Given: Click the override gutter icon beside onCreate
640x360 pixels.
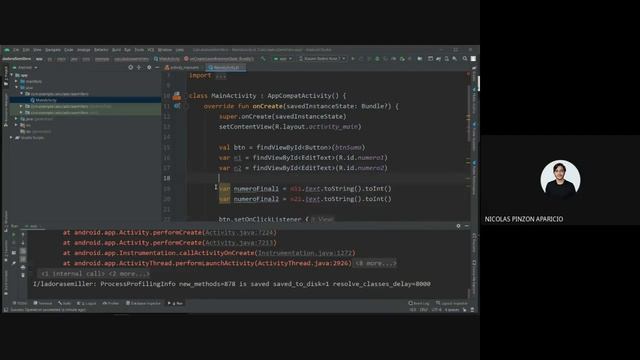Looking at the screenshot, I should [177, 106].
